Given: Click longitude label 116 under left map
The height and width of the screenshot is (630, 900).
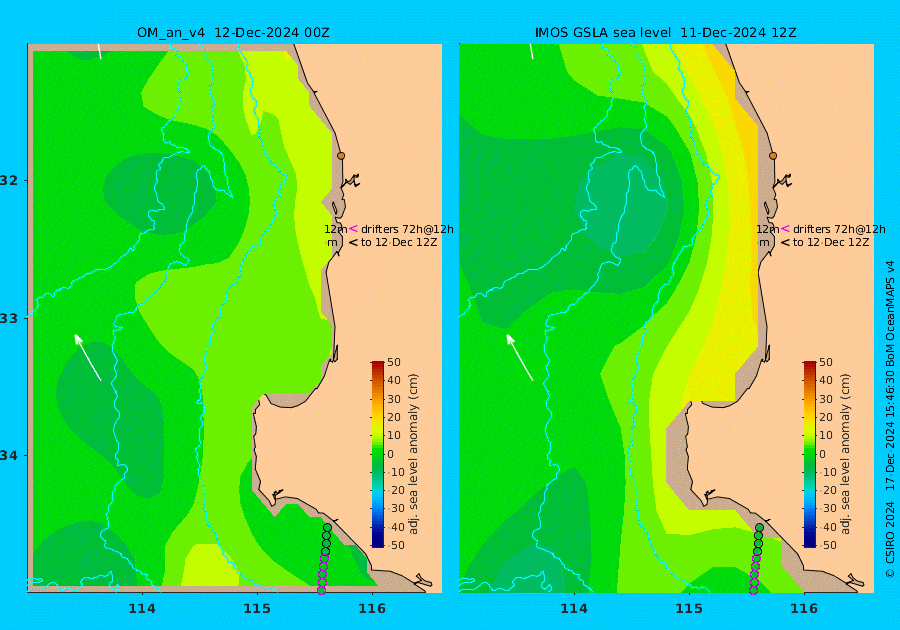Looking at the screenshot, I should pos(372,608).
